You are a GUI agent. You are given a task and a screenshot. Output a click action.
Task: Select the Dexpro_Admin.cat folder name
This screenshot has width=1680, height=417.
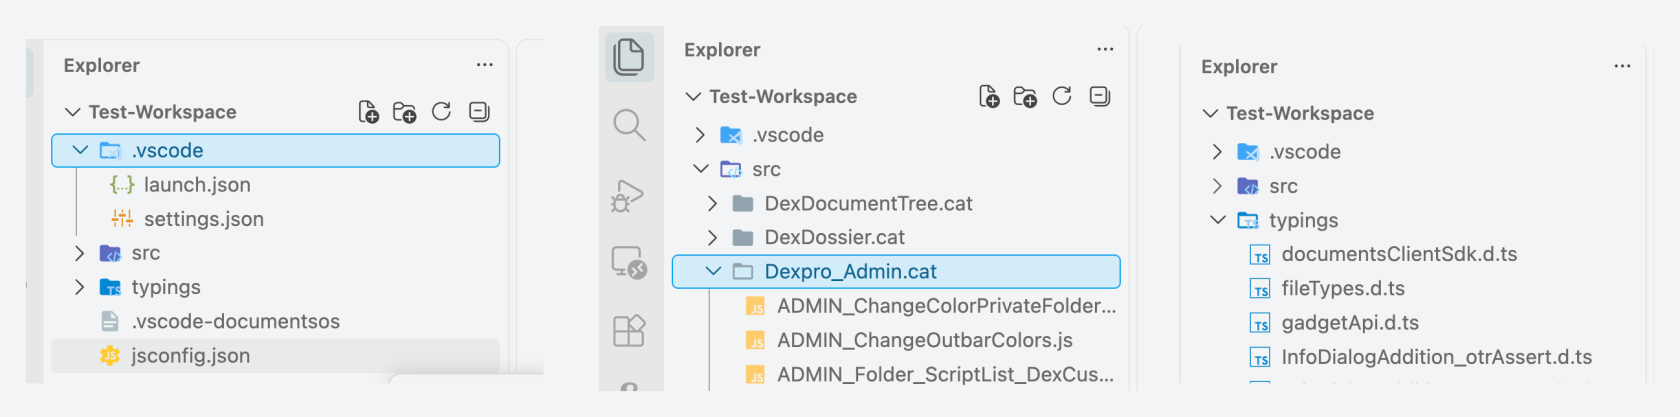click(x=851, y=272)
